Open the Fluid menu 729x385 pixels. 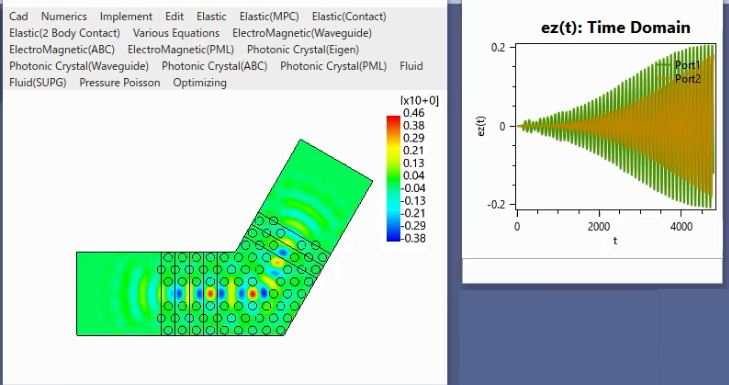411,66
